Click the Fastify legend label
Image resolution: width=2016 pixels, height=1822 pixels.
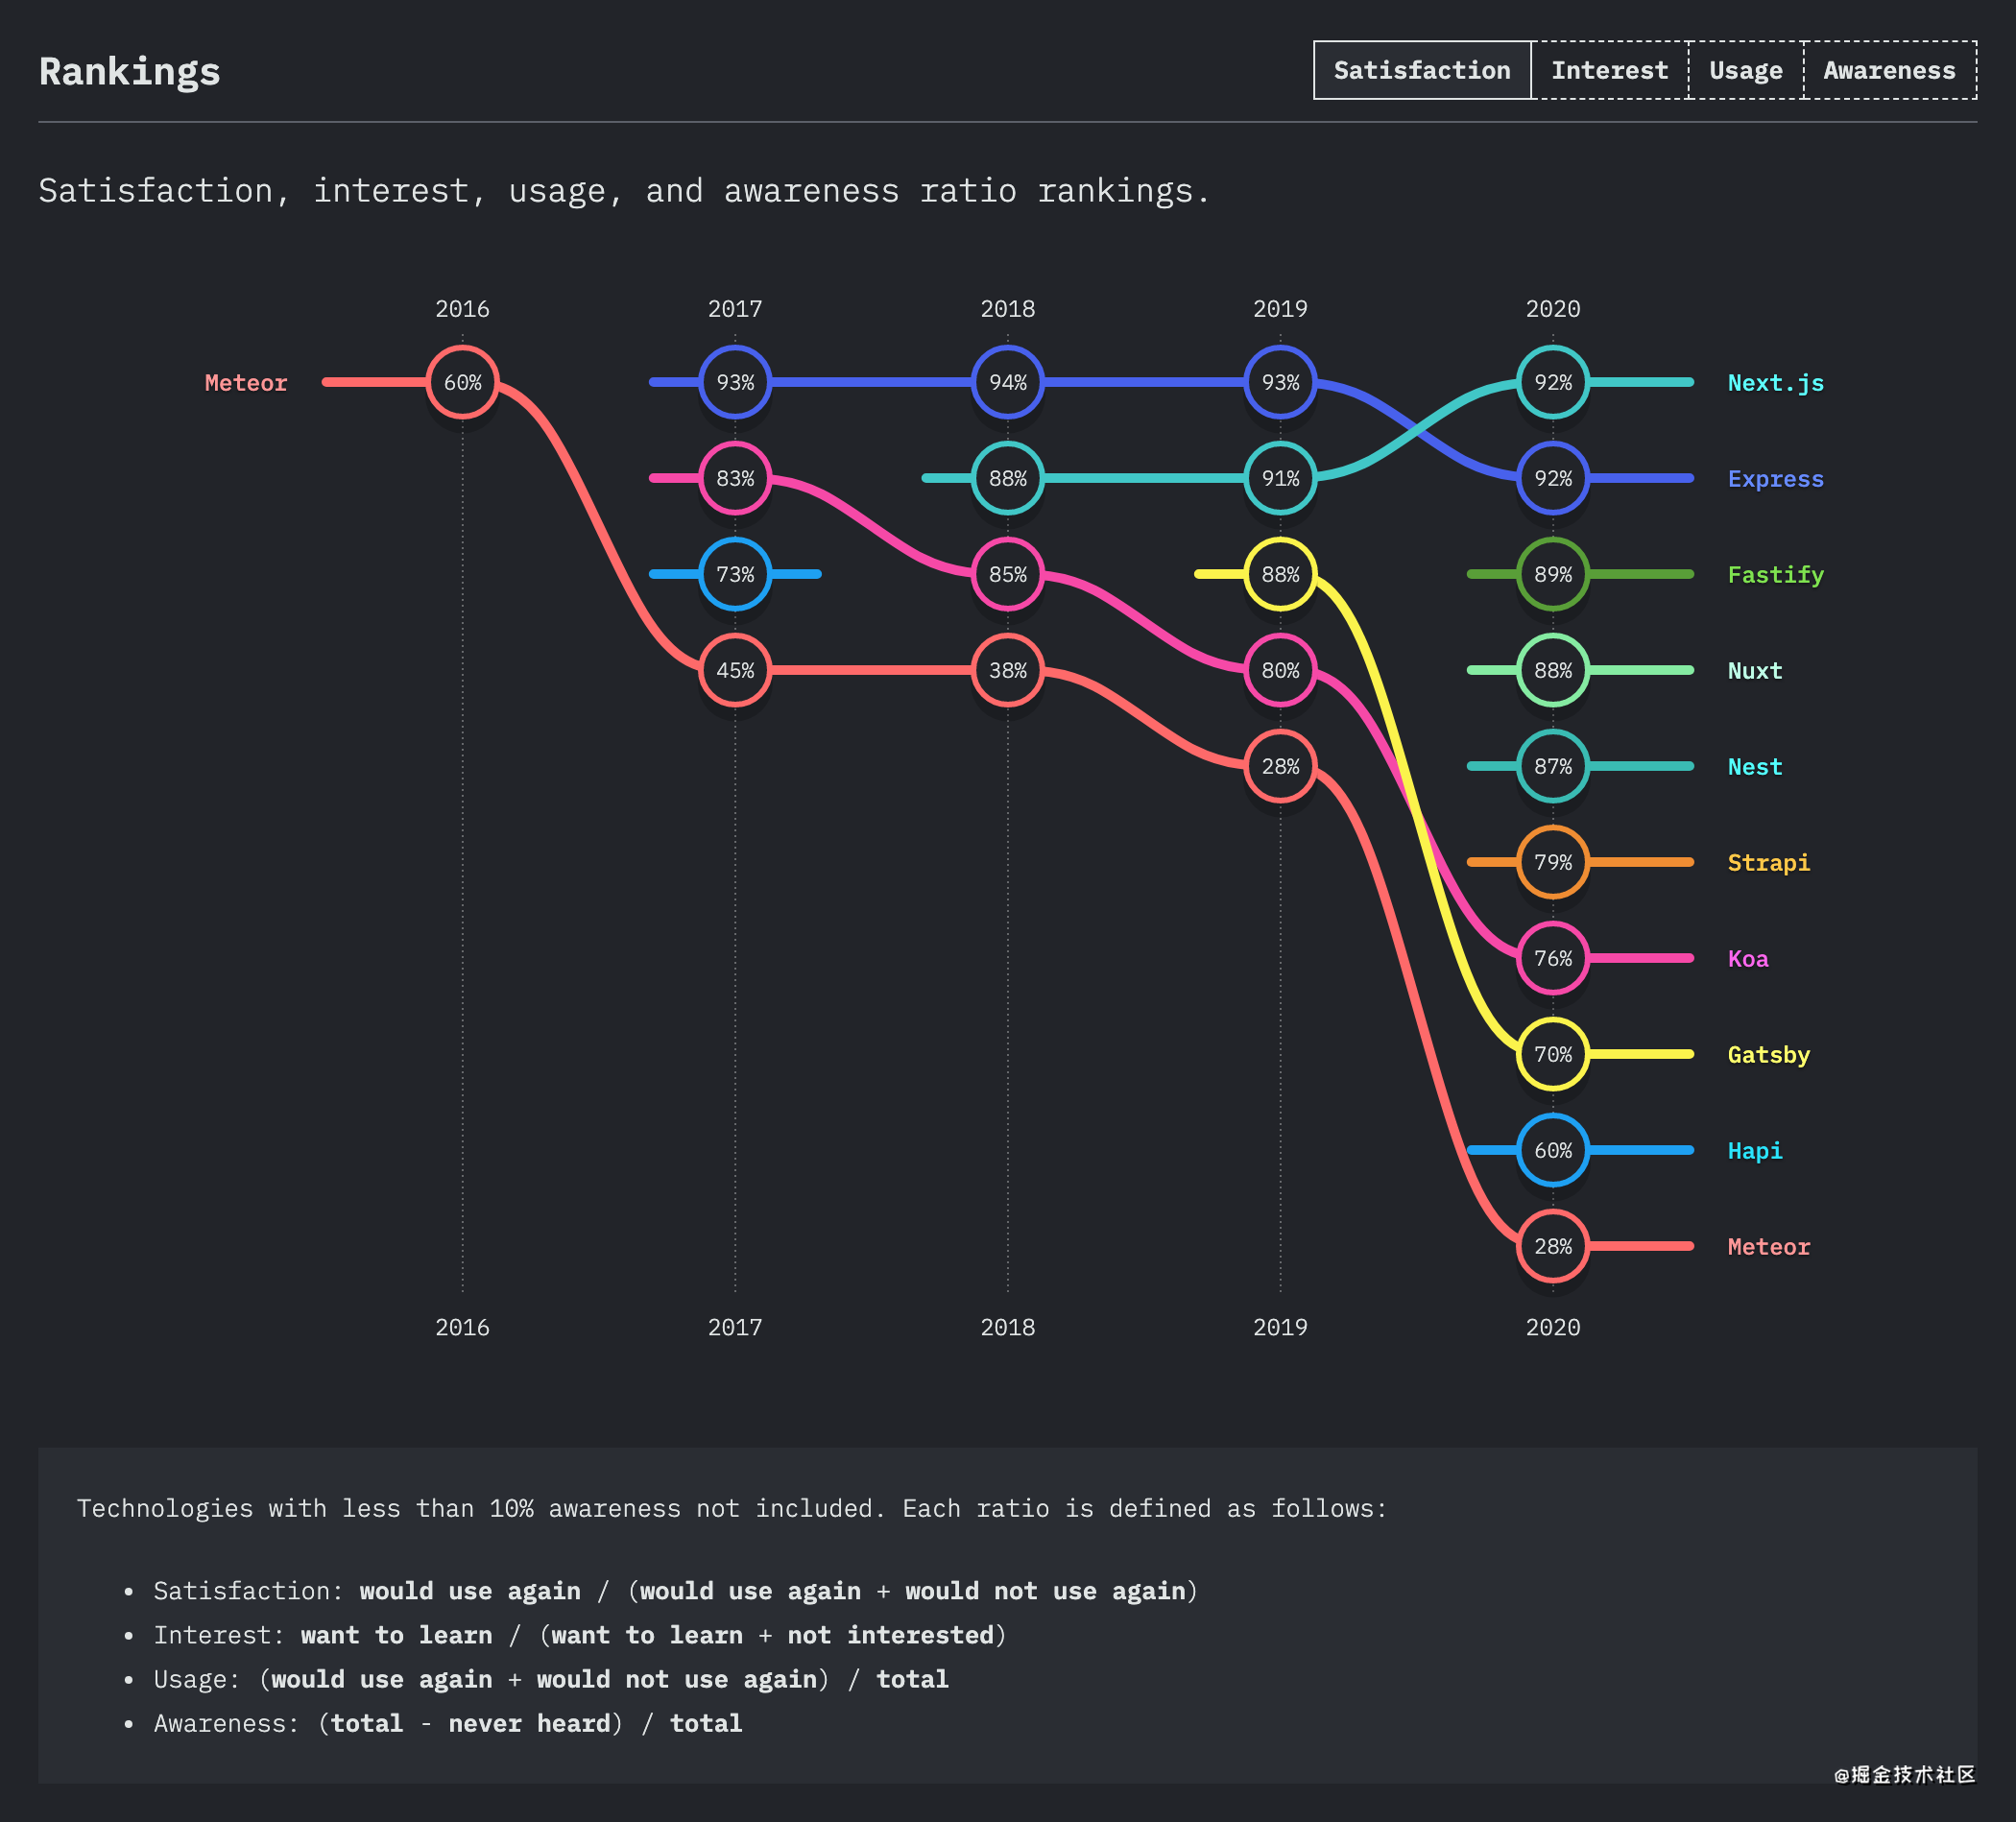[1775, 575]
